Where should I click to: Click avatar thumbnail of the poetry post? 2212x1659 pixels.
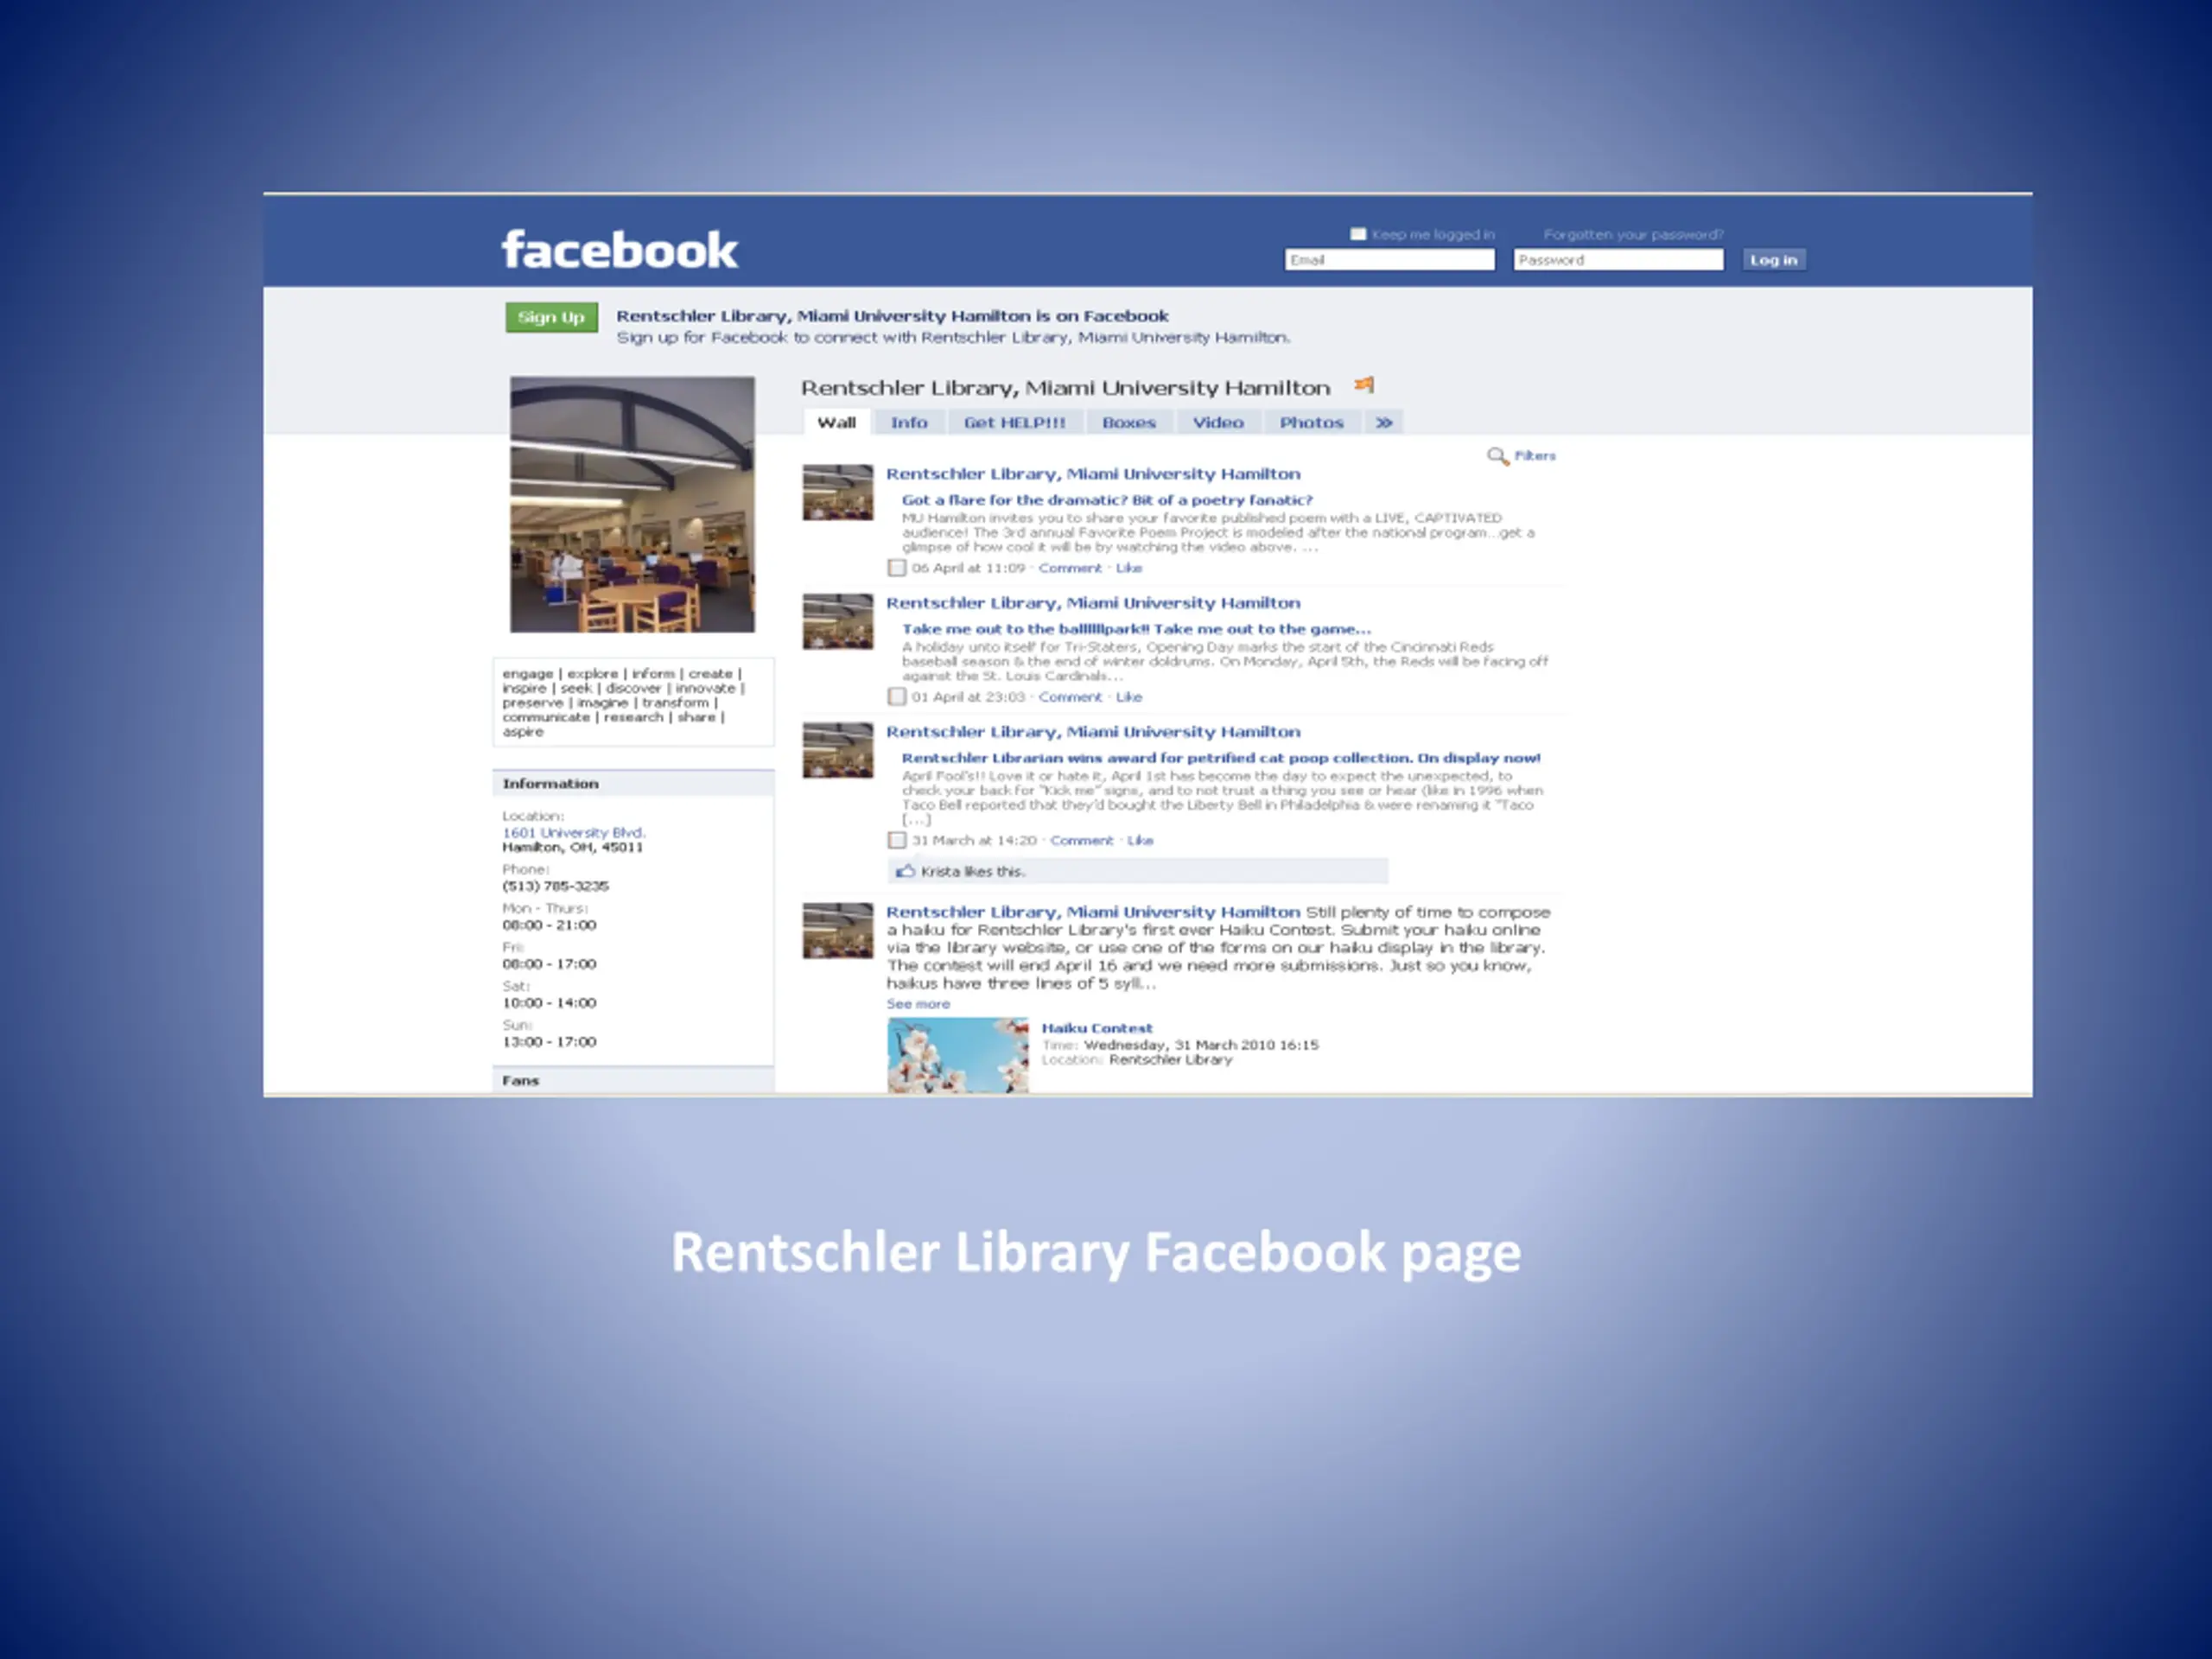(838, 492)
